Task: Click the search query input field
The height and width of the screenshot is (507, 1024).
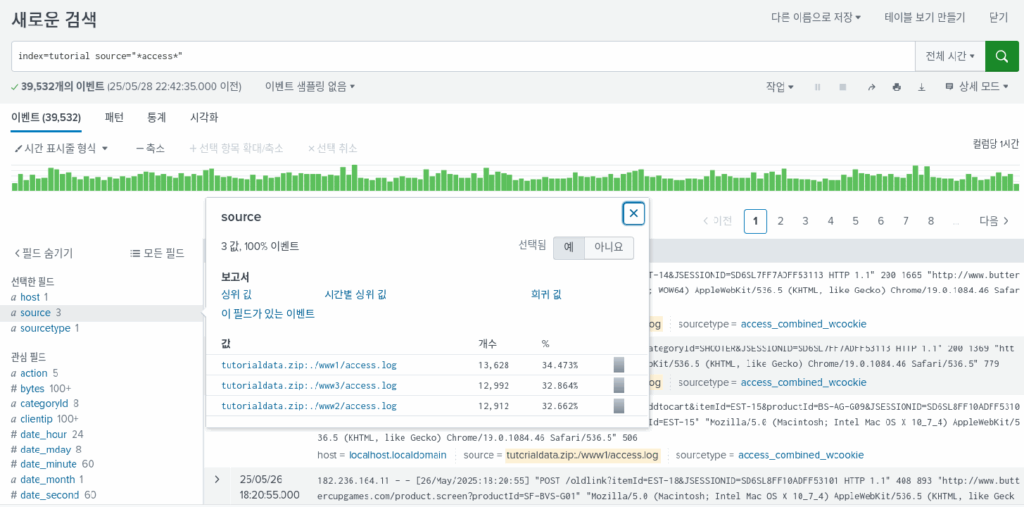Action: pos(463,57)
